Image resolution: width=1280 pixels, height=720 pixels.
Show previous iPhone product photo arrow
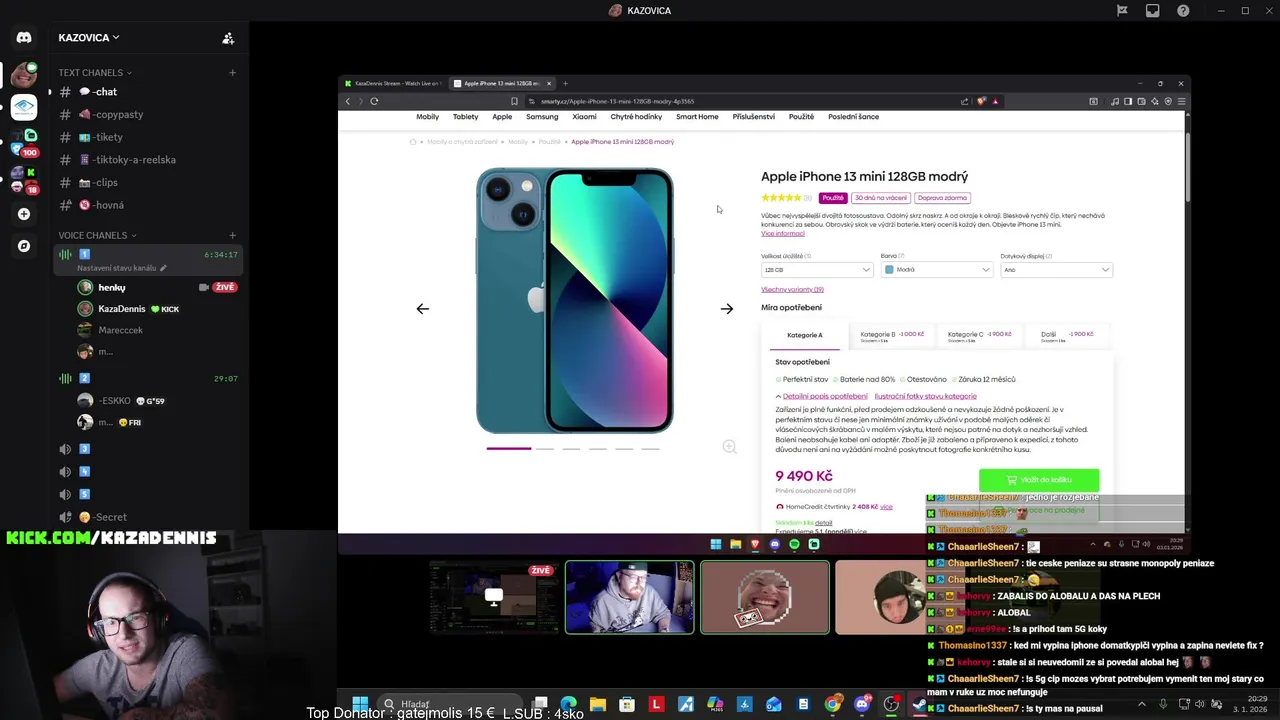point(423,309)
